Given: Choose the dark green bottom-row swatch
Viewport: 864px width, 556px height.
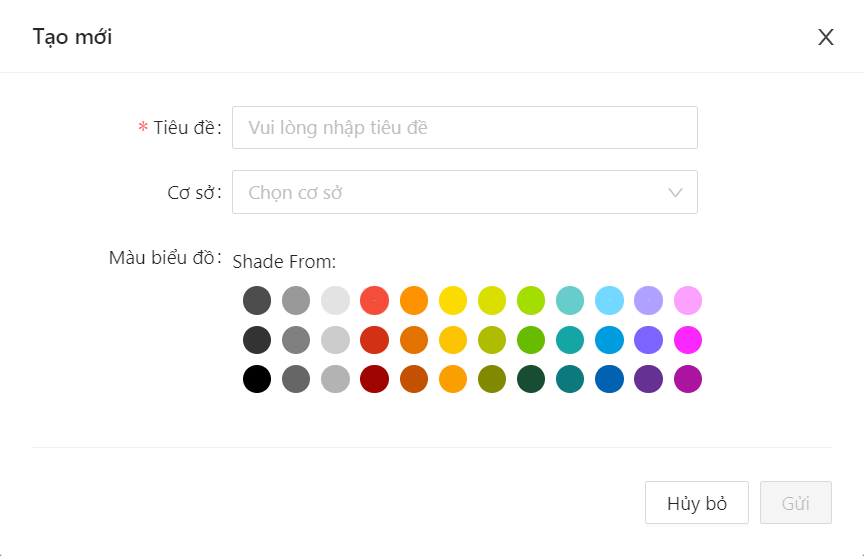Looking at the screenshot, I should coord(531,379).
